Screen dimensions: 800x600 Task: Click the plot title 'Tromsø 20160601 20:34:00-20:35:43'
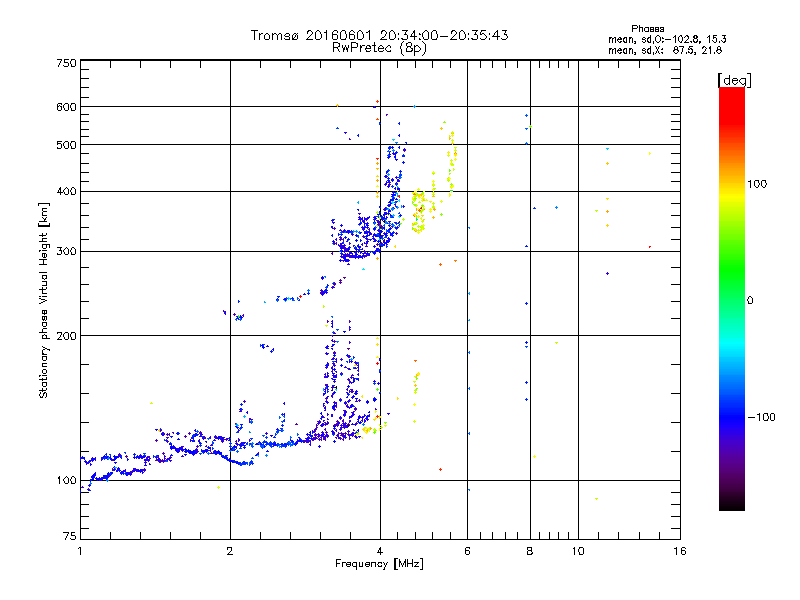379,35
